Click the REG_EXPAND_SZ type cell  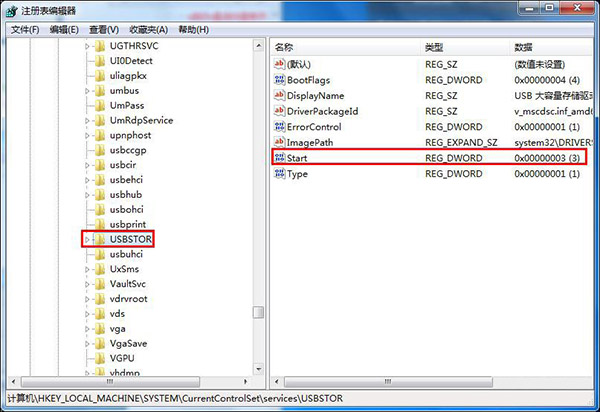click(x=461, y=143)
